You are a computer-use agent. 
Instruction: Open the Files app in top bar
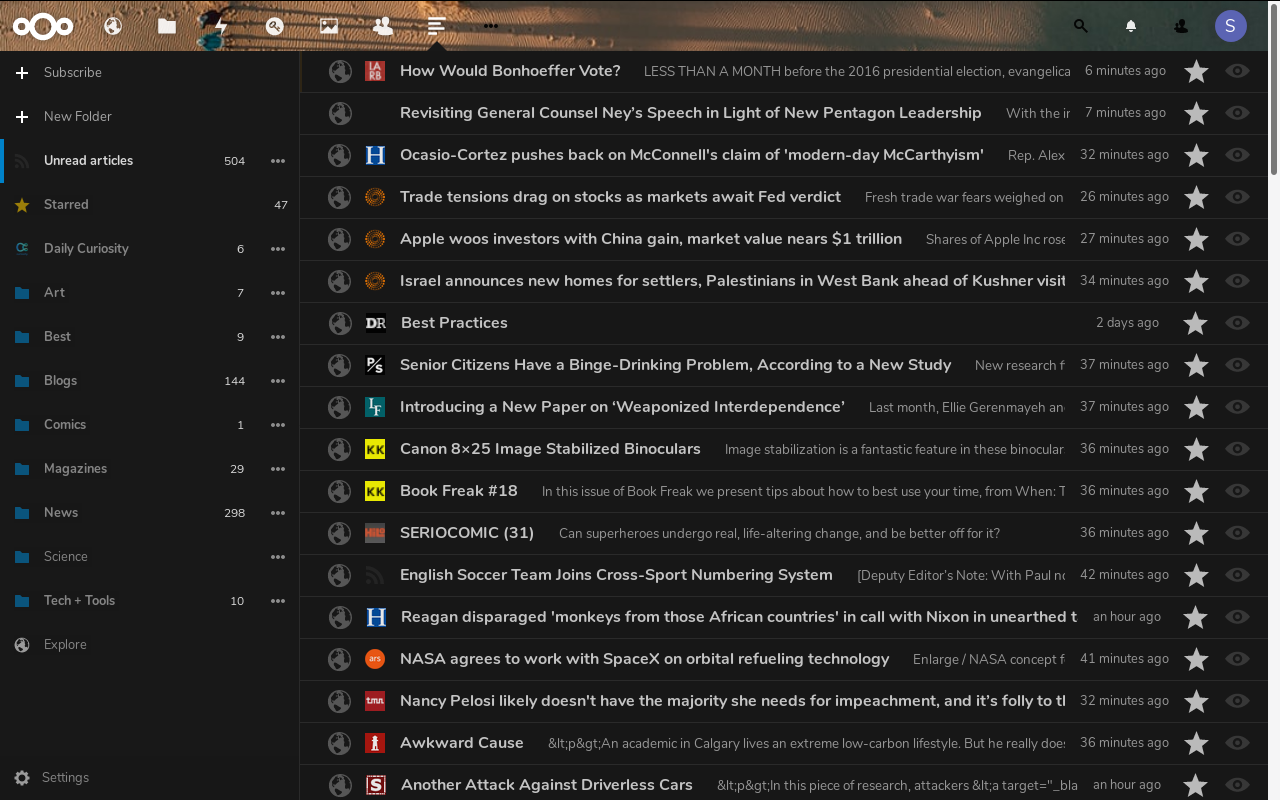coord(167,26)
